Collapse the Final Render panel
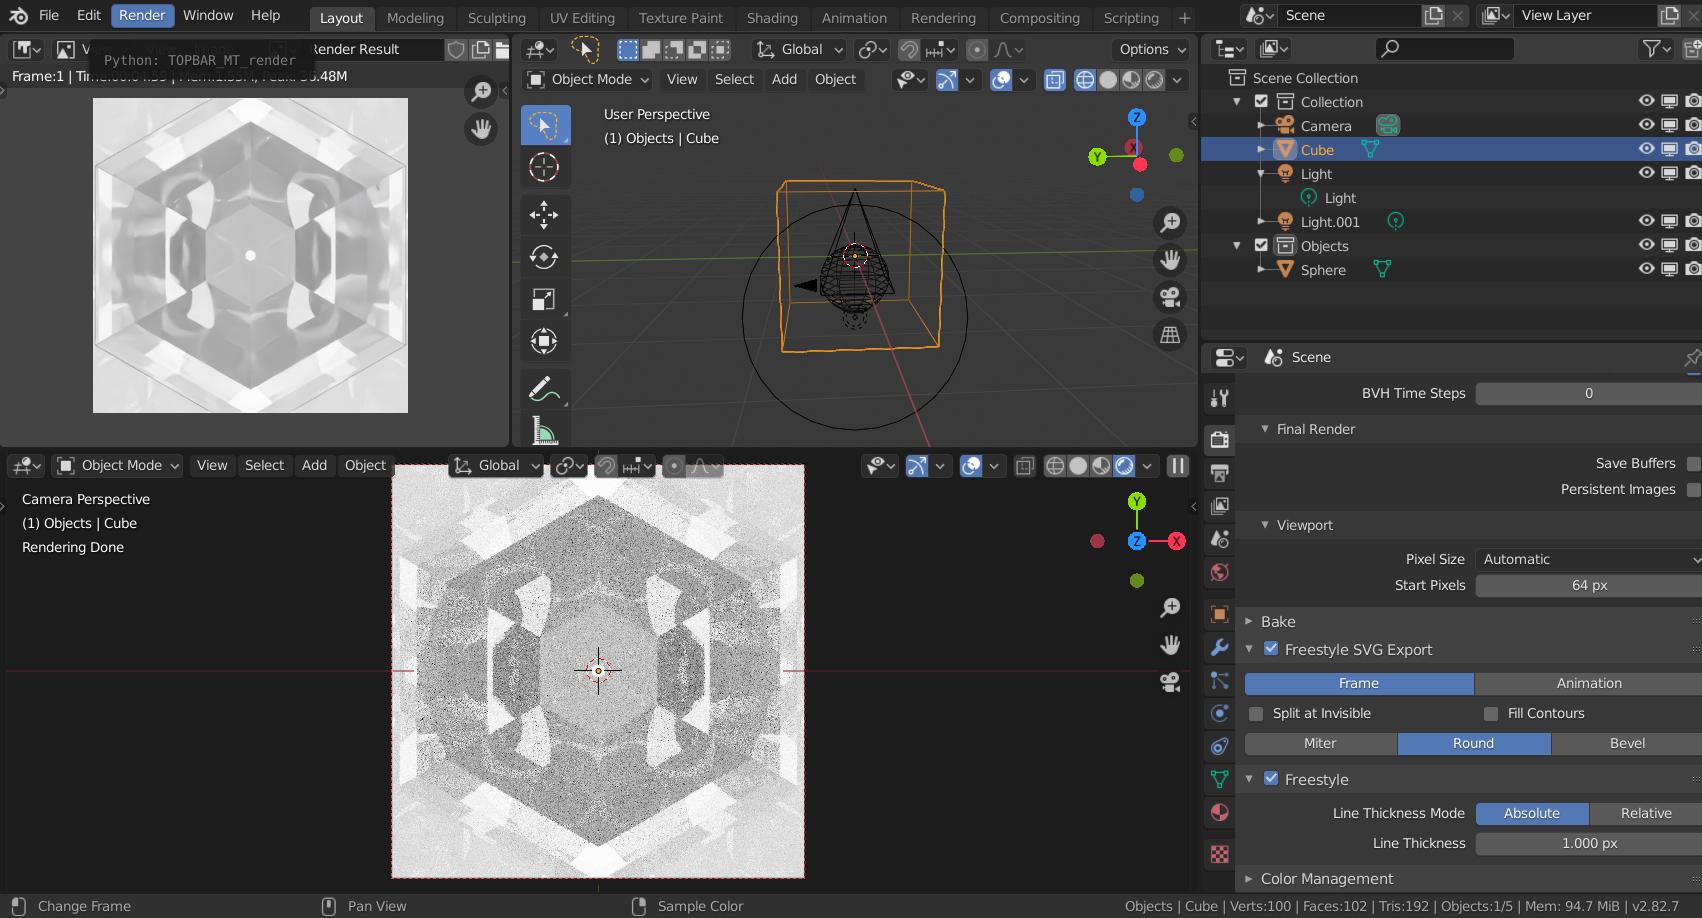This screenshot has width=1702, height=918. point(1266,429)
